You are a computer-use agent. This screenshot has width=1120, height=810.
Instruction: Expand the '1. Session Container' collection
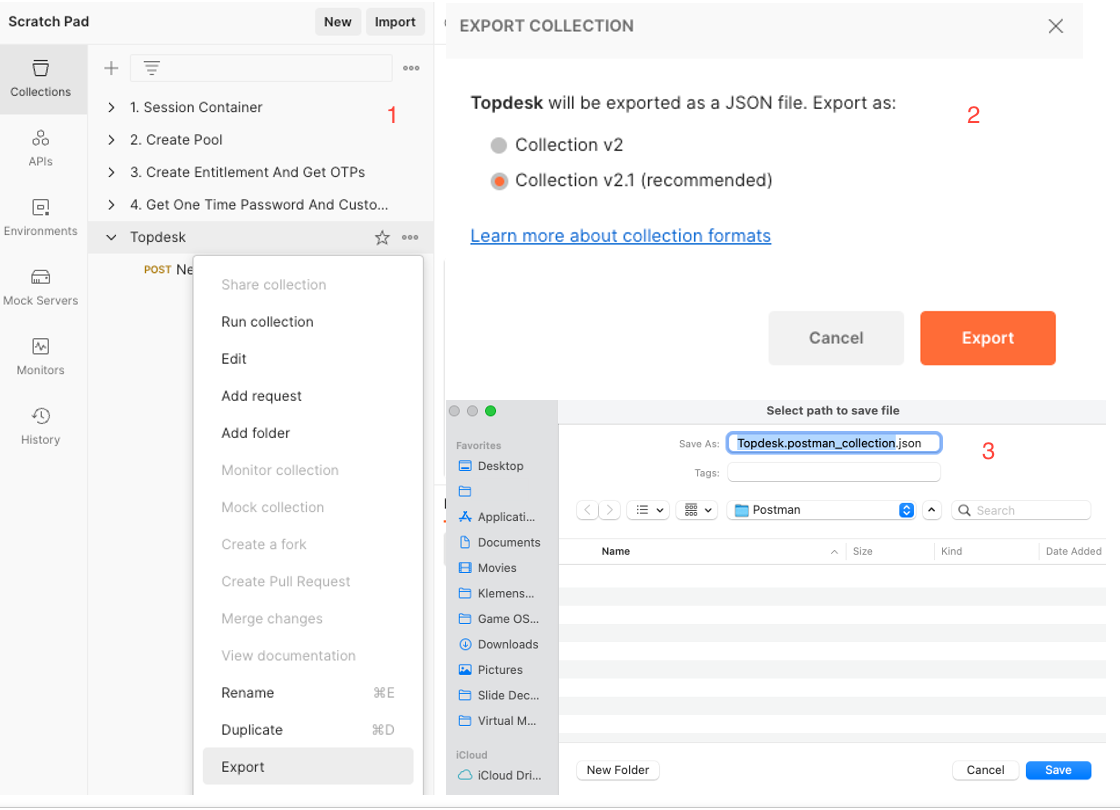[111, 107]
